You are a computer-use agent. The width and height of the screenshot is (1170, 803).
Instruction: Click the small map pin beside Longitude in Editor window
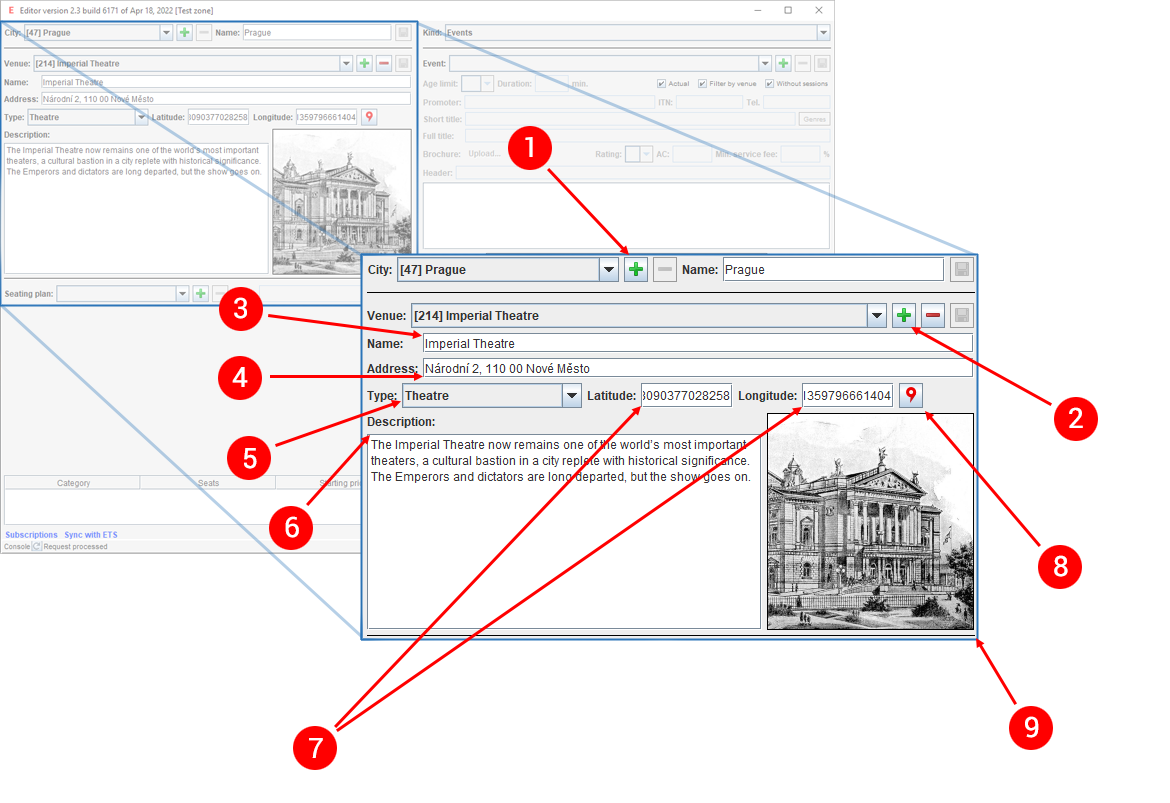(369, 117)
